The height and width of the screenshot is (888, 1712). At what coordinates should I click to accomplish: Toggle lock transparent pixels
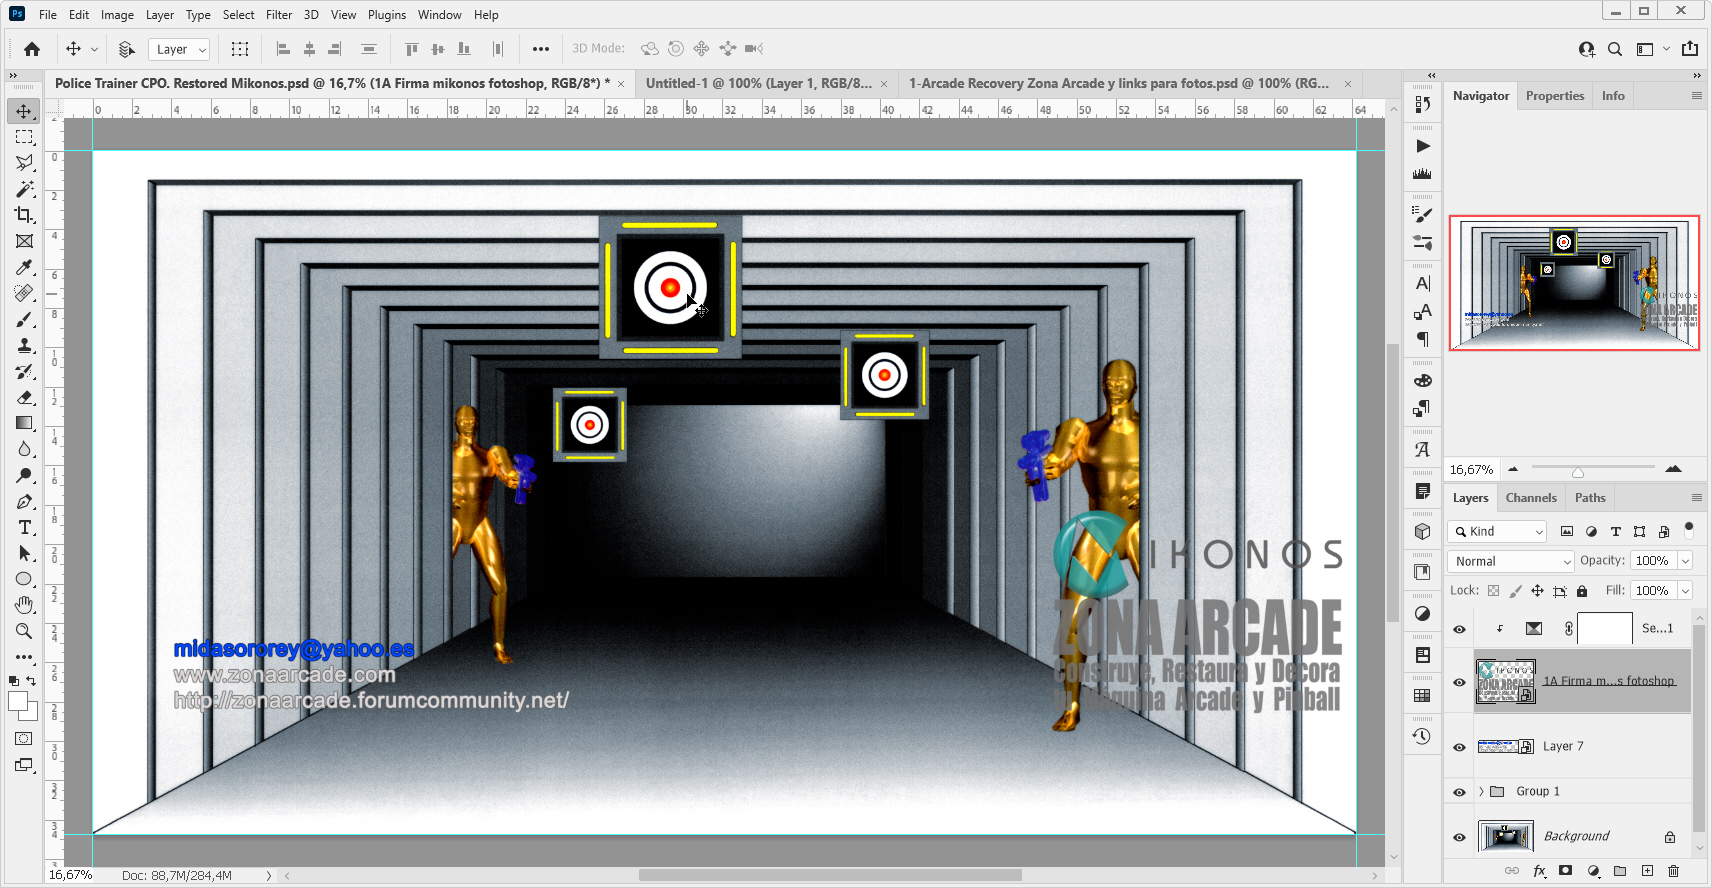tap(1494, 591)
